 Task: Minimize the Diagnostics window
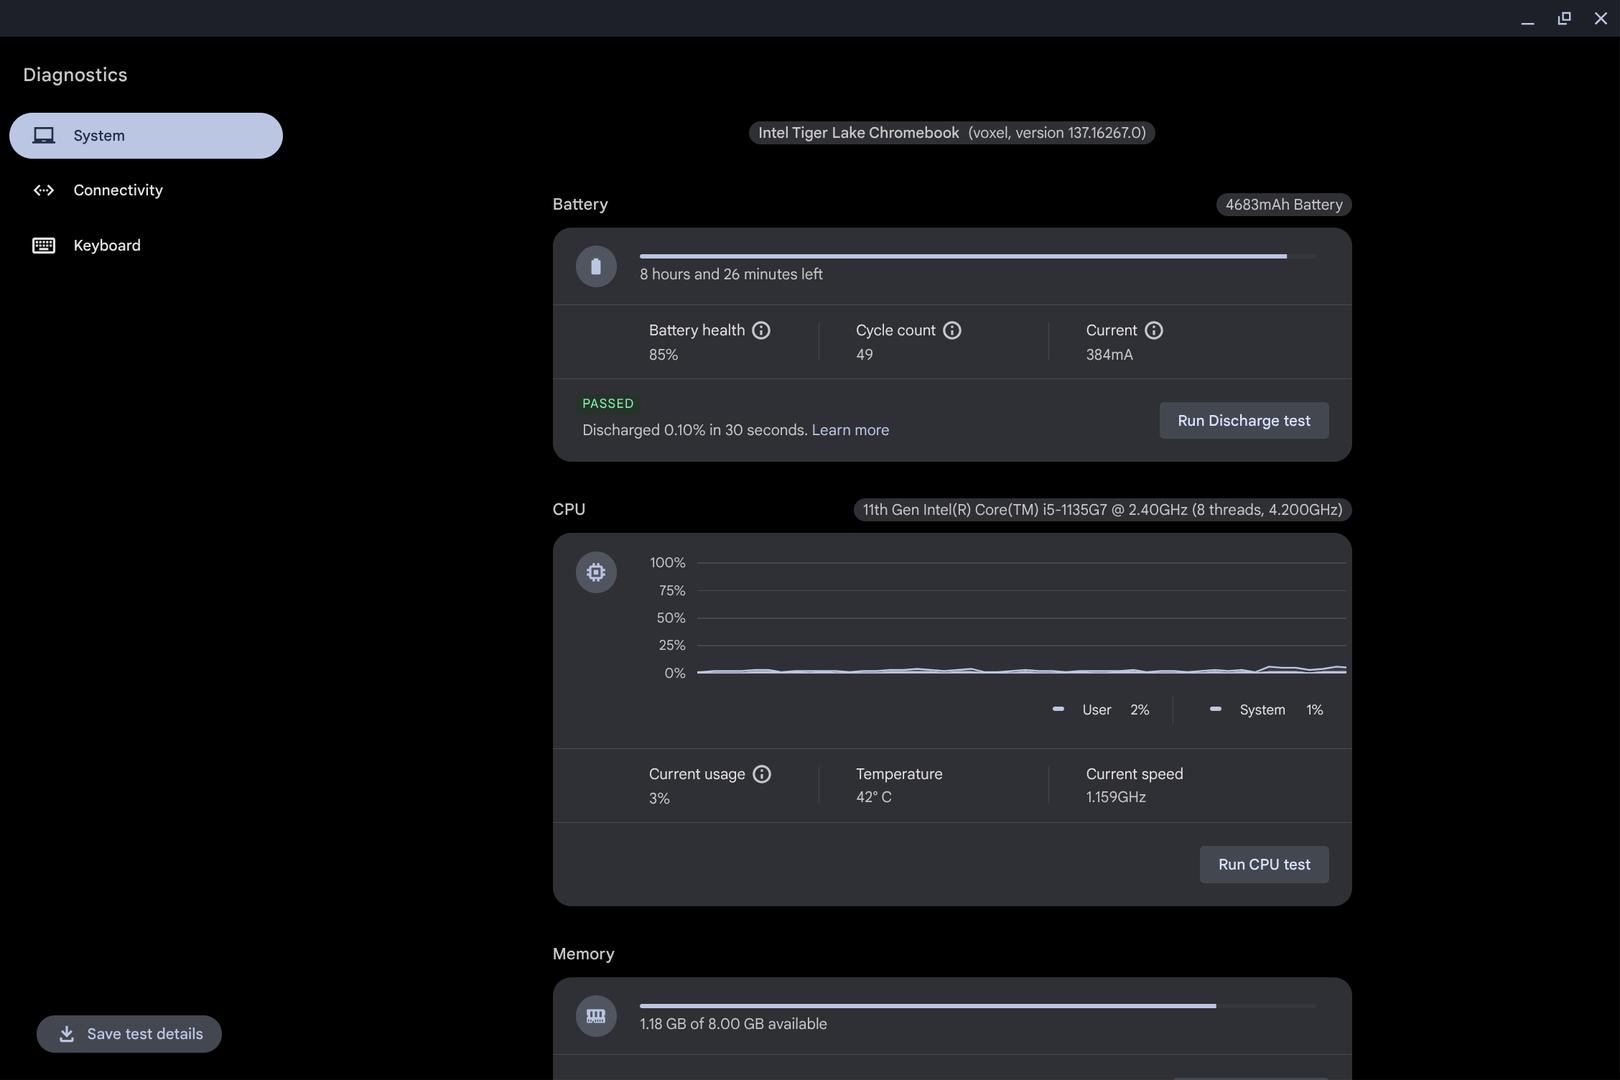click(x=1527, y=19)
